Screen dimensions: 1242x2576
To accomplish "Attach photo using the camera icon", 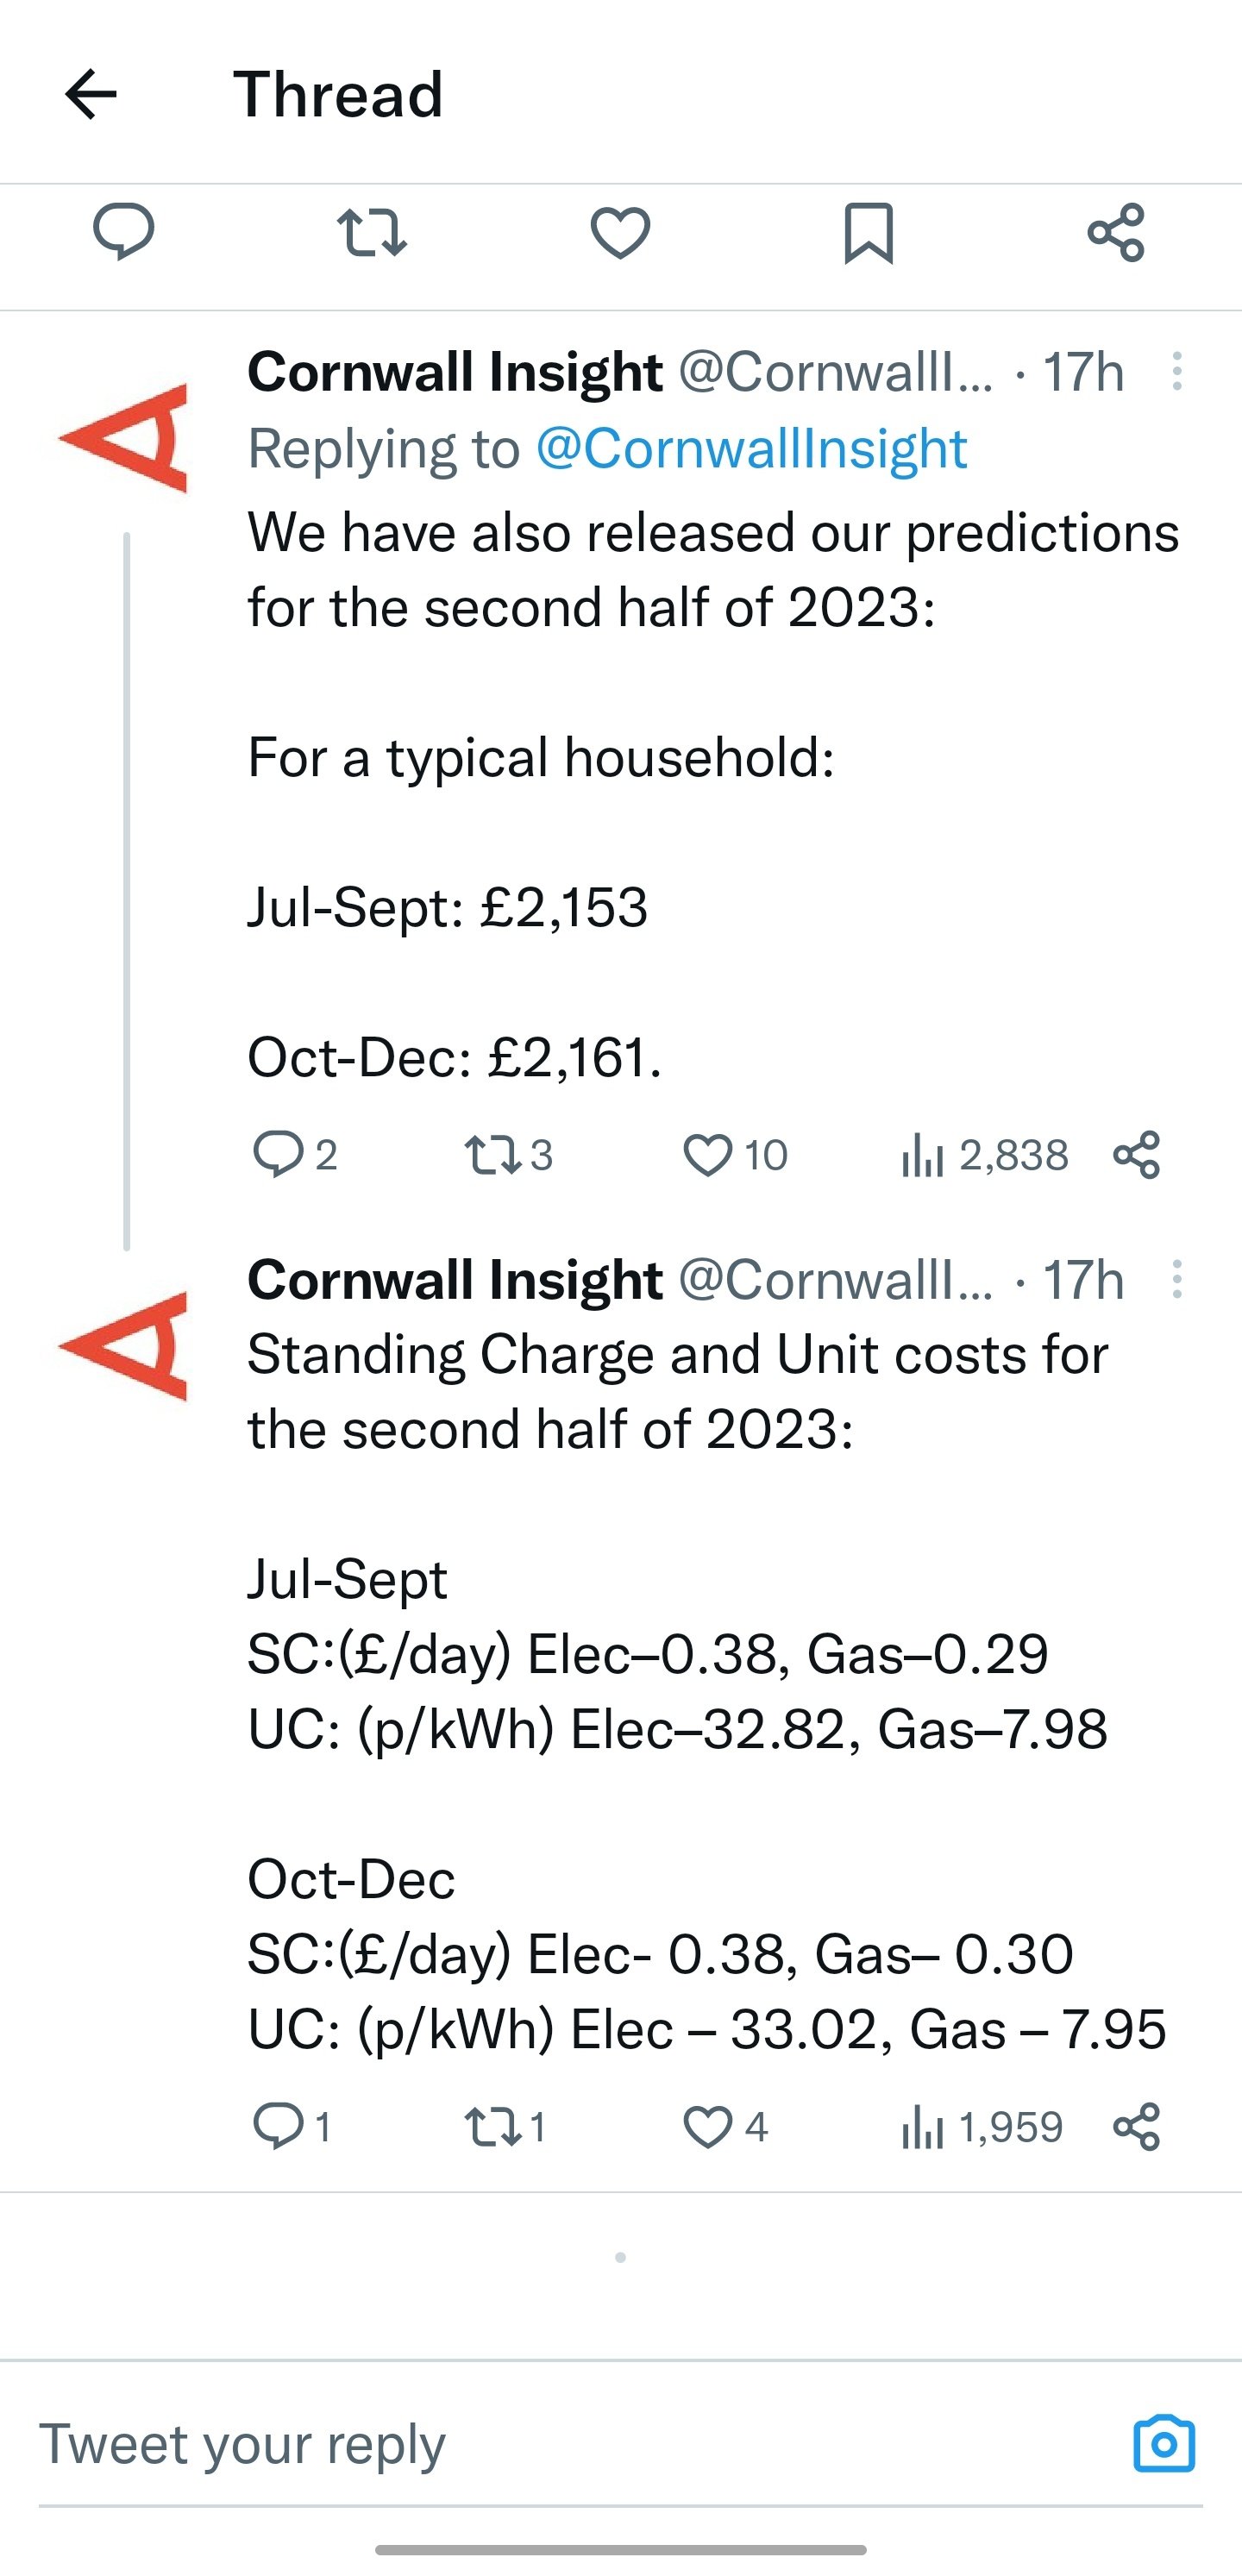I will (1164, 2444).
